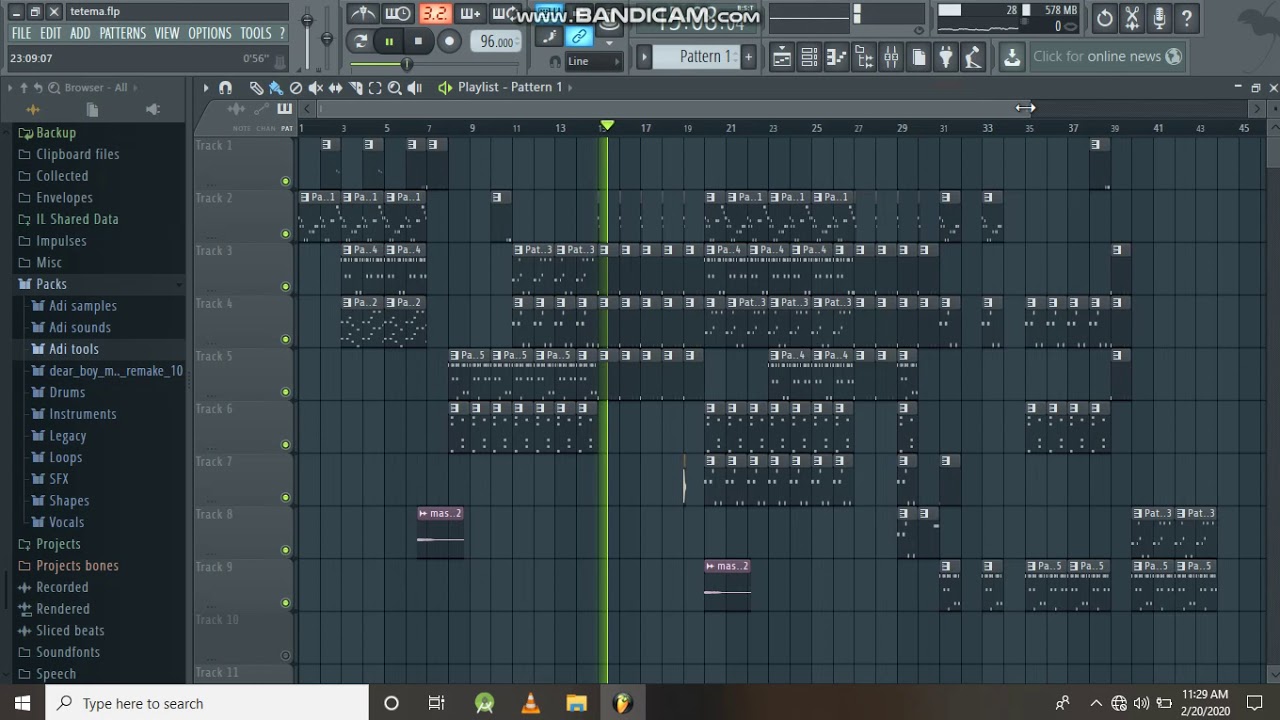Image resolution: width=1280 pixels, height=720 pixels.
Task: Arm the record button
Action: coord(449,41)
